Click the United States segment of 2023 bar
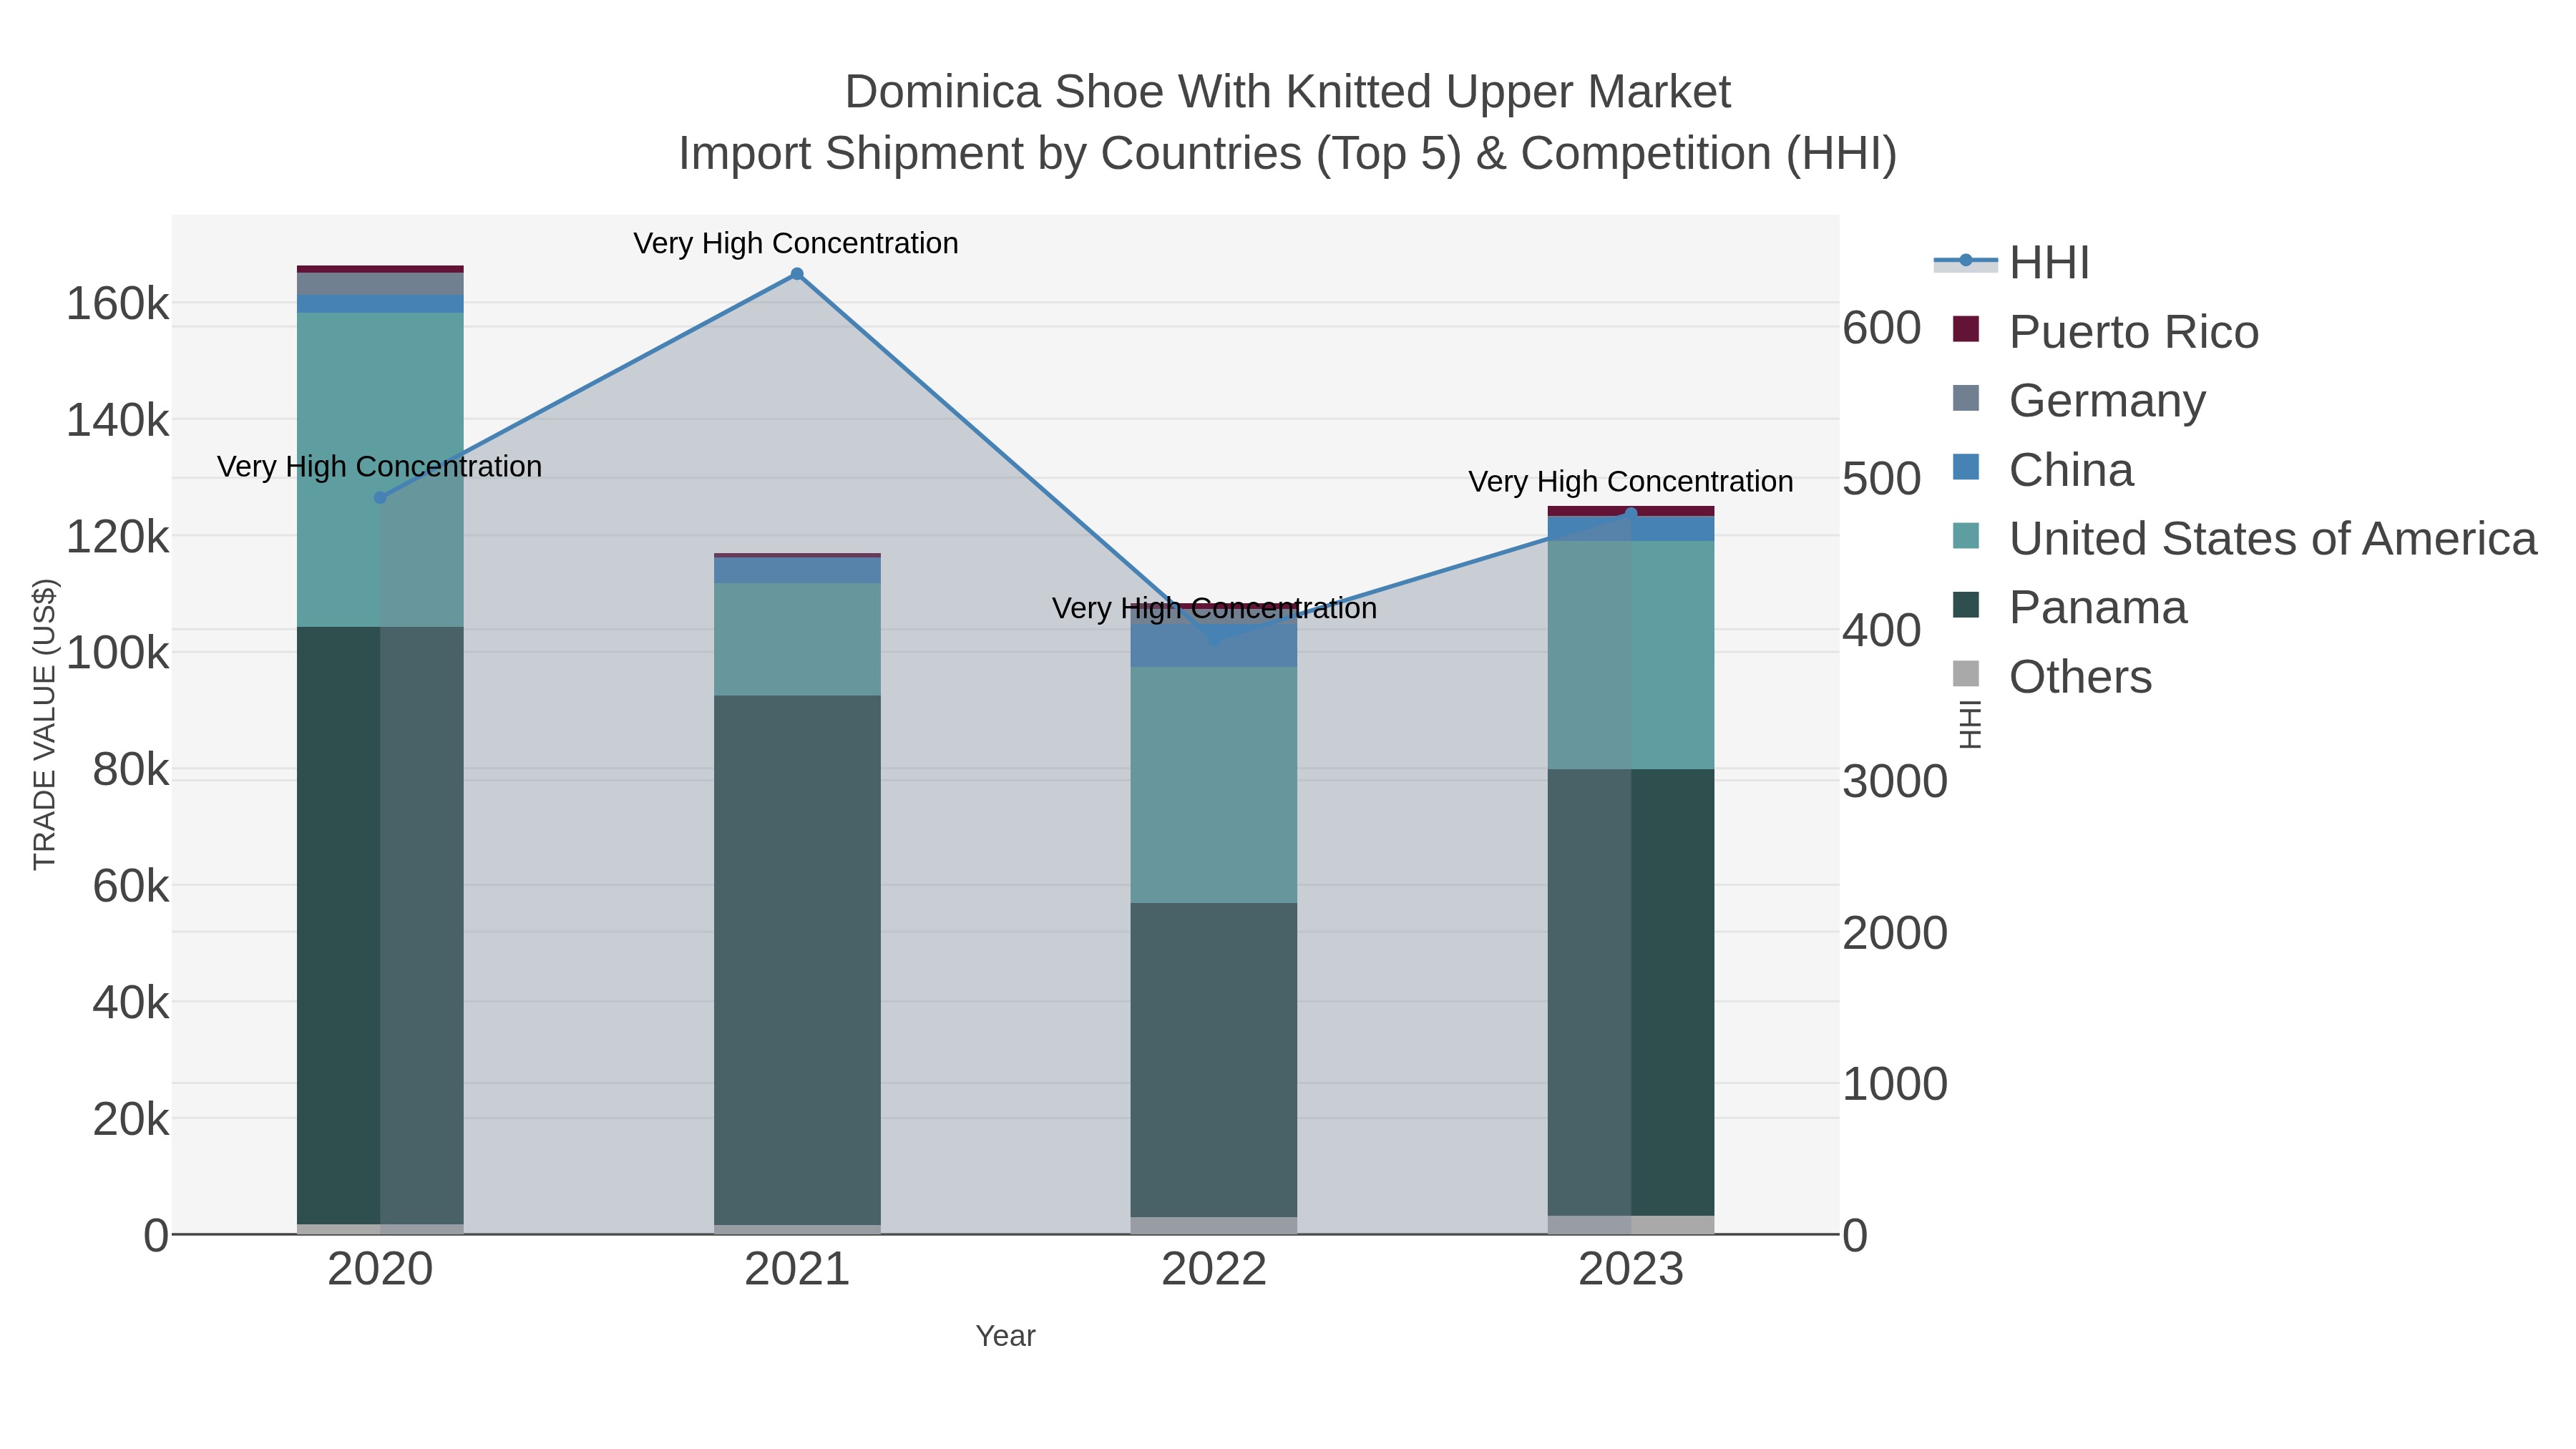Viewport: 2576px width, 1449px height. point(1631,655)
